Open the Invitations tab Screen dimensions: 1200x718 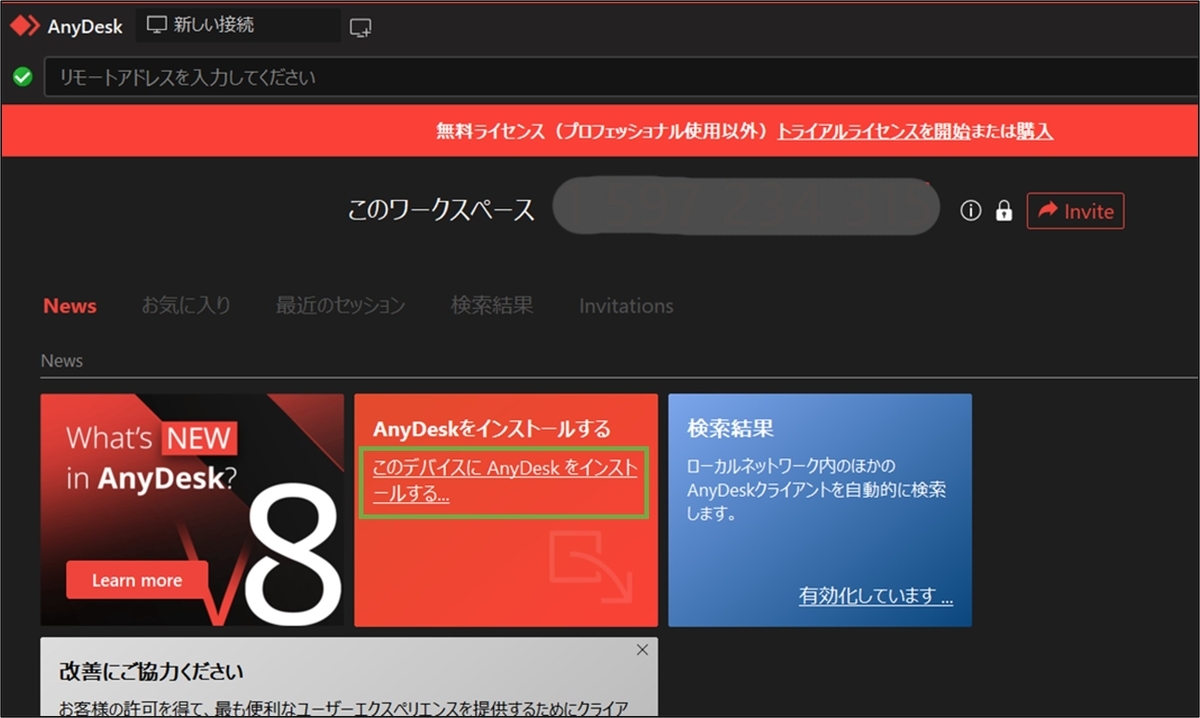click(625, 306)
